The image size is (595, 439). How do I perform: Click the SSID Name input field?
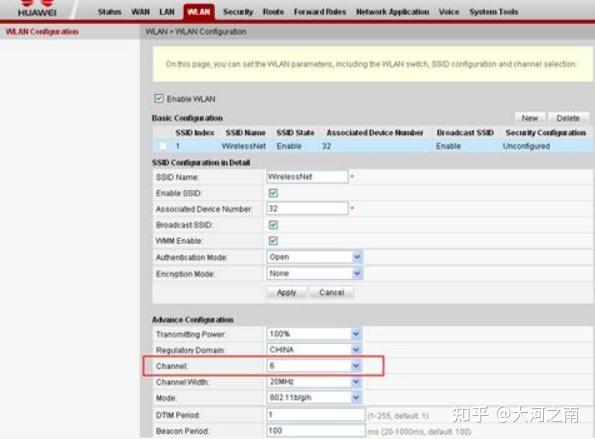pos(307,177)
